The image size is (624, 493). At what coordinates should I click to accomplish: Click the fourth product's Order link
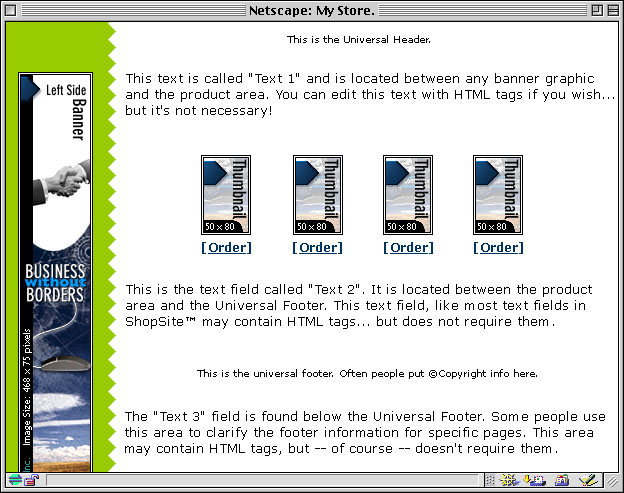tap(498, 247)
